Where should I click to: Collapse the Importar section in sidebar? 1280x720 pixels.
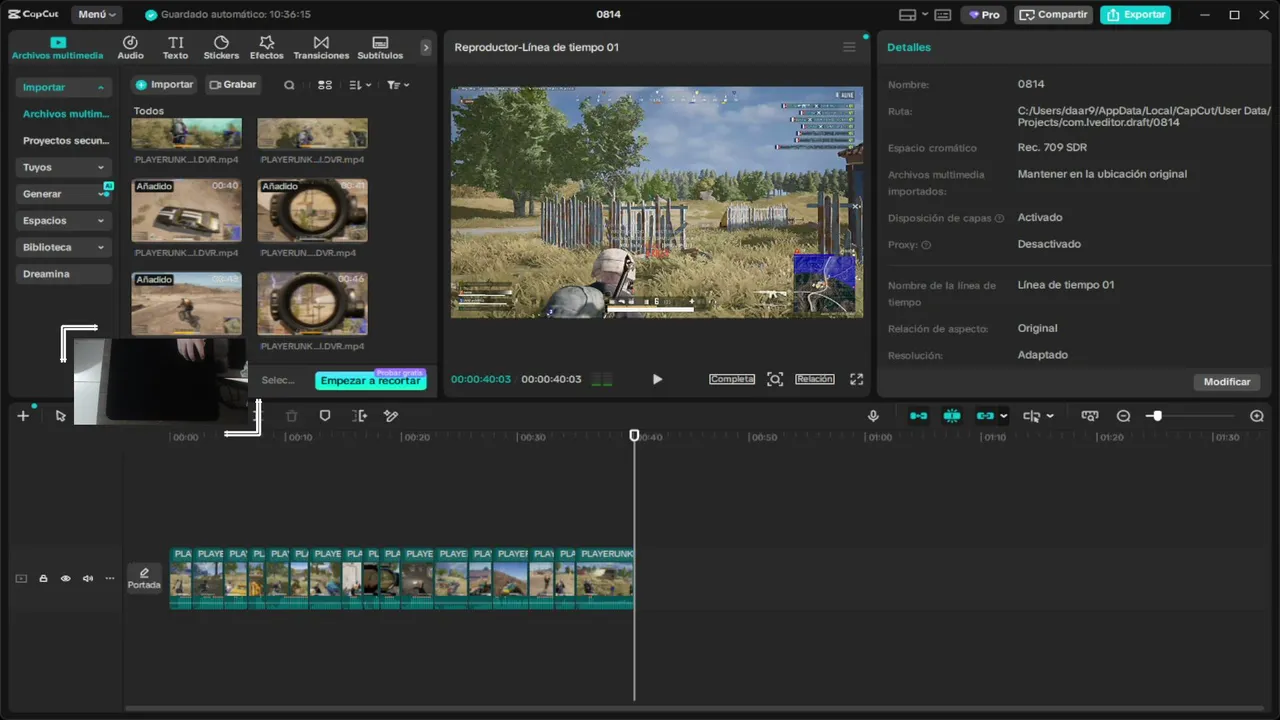pos(63,87)
